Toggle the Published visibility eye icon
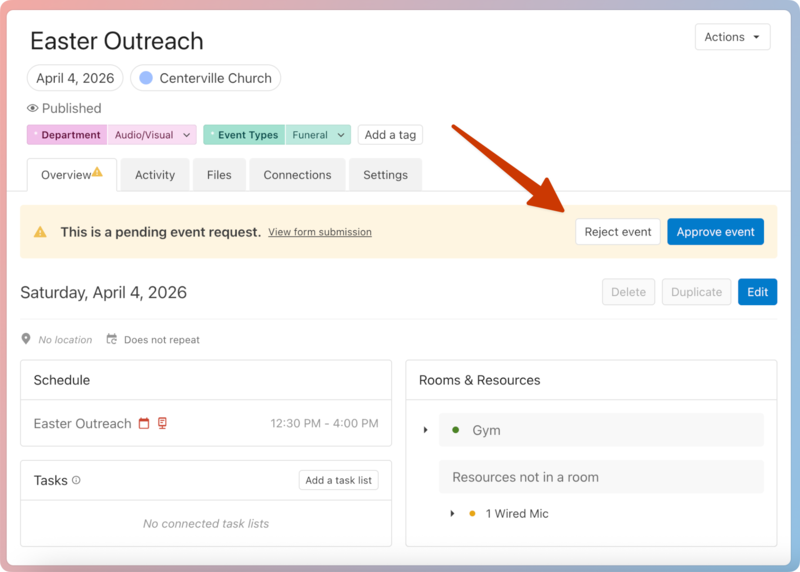The width and height of the screenshot is (800, 572). coord(33,108)
